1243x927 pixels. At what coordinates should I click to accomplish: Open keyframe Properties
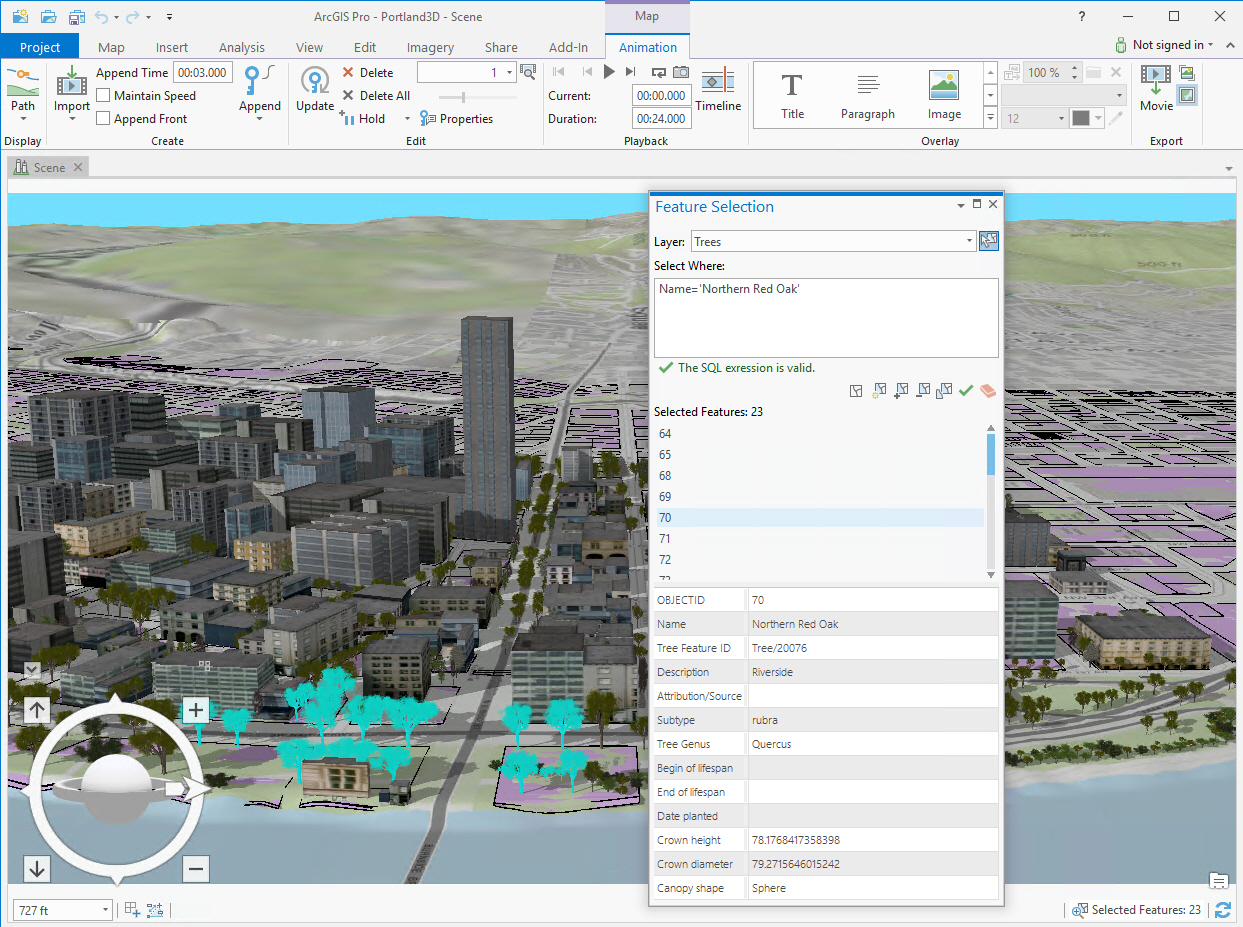(x=457, y=119)
